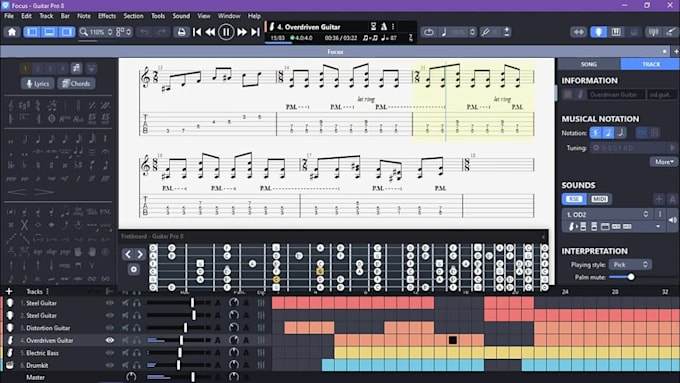
Task: Open the Track menu
Action: (46, 16)
